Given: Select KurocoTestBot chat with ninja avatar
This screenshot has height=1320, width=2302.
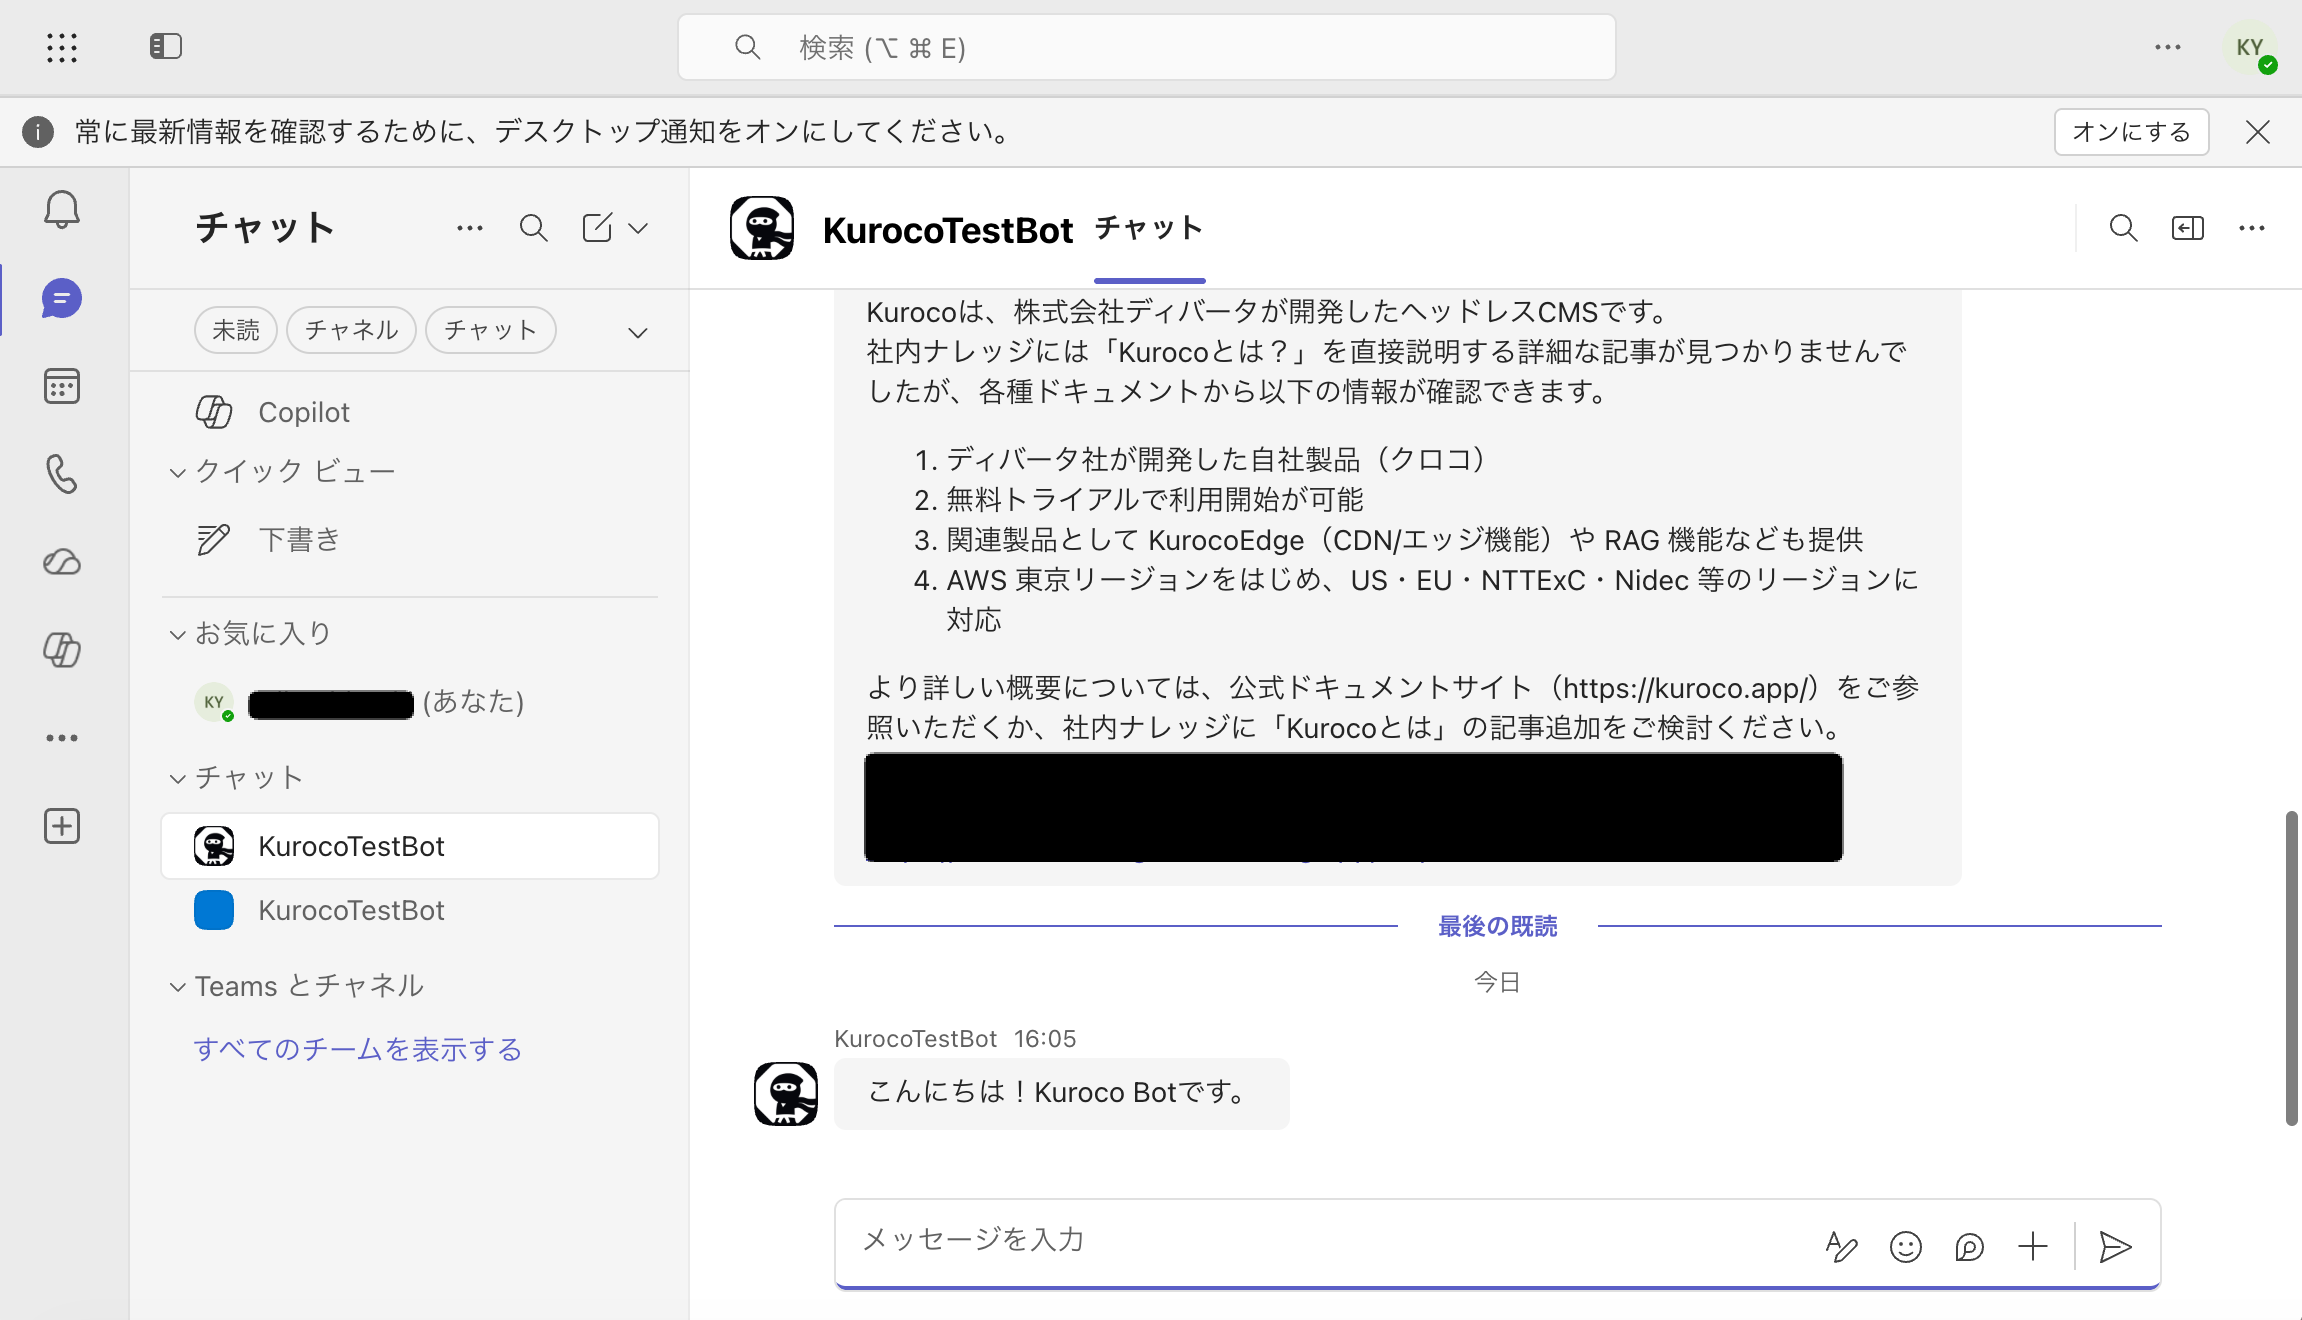Looking at the screenshot, I should [410, 846].
